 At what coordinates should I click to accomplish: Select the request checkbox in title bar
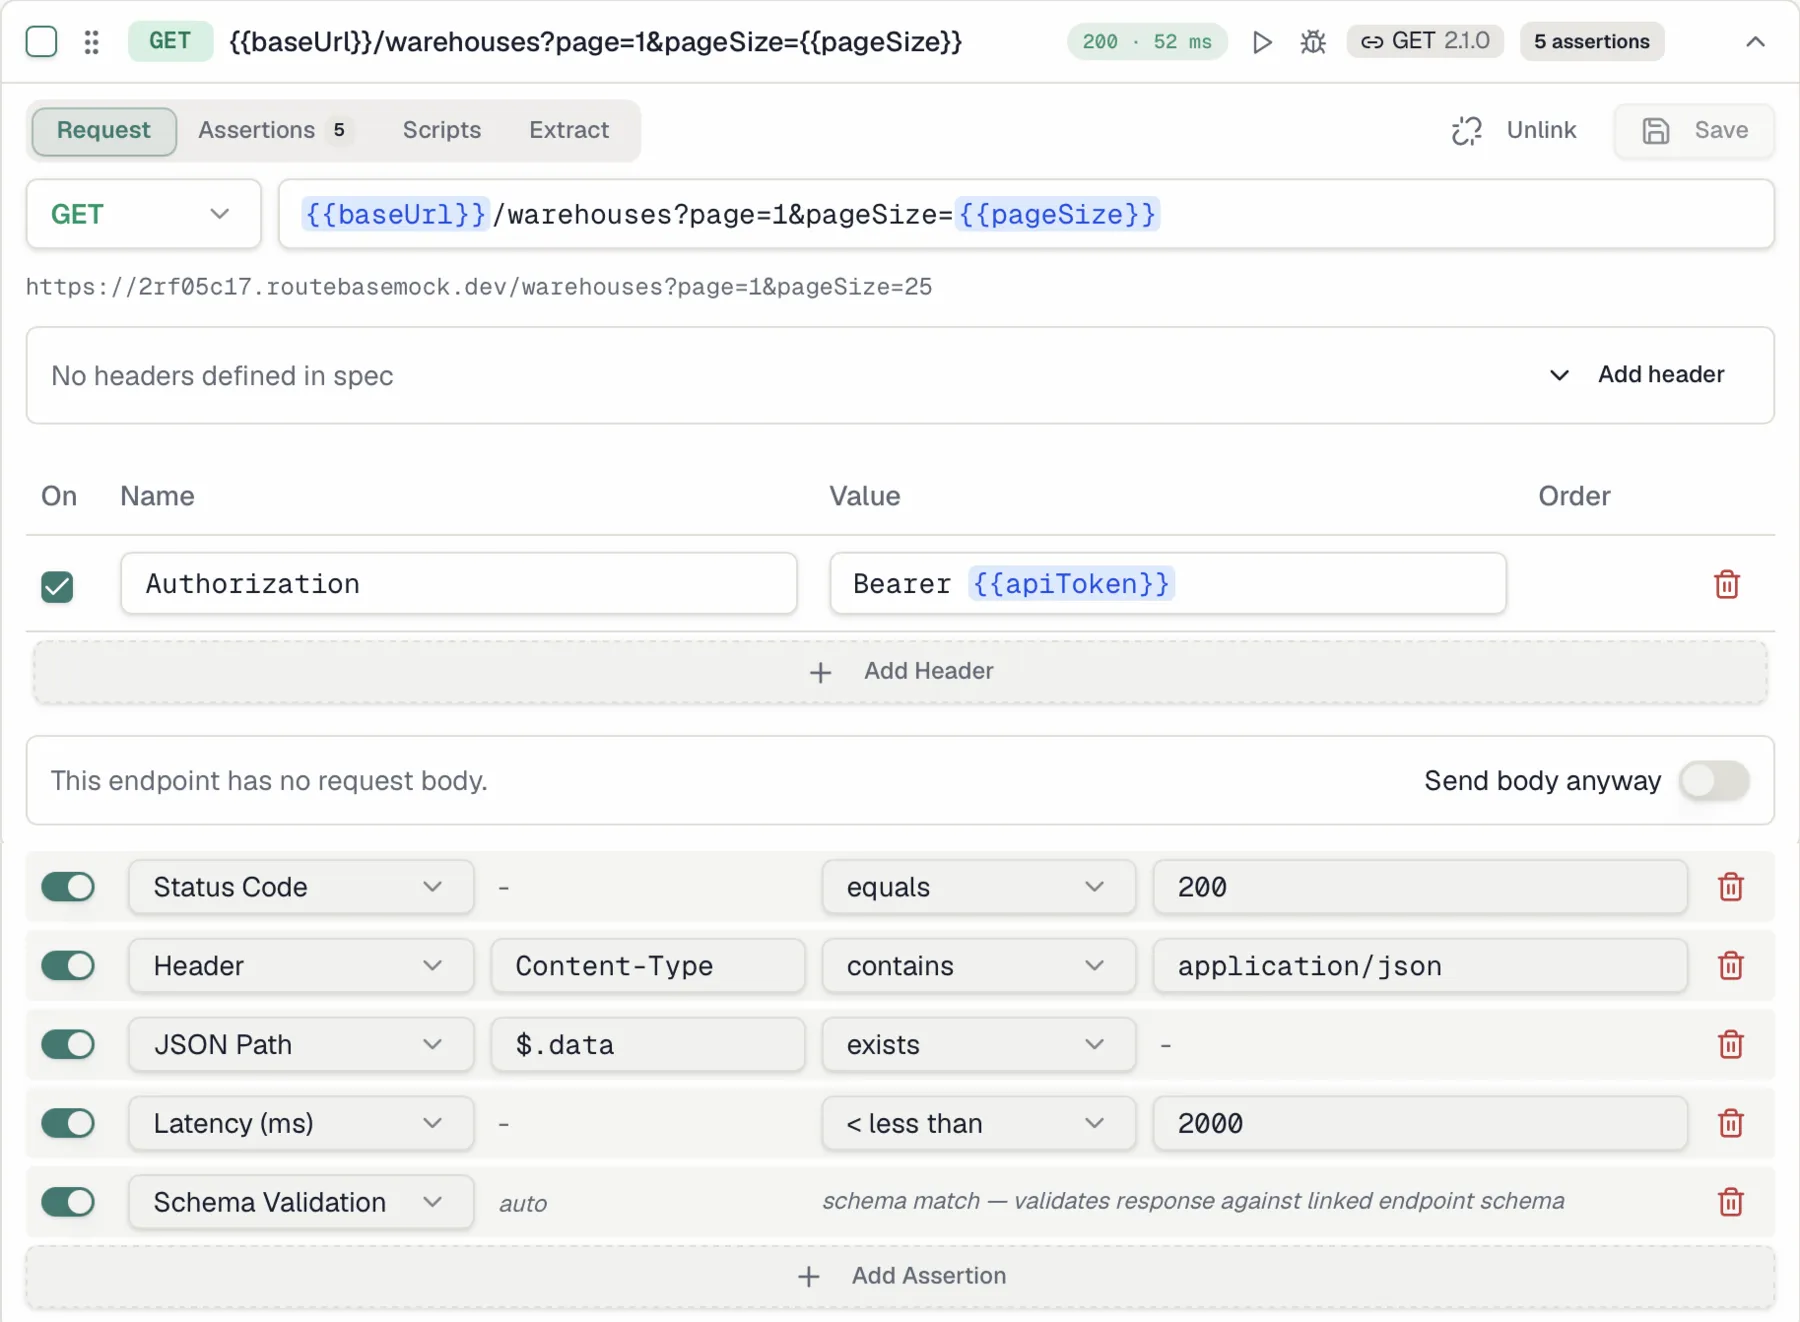[41, 42]
